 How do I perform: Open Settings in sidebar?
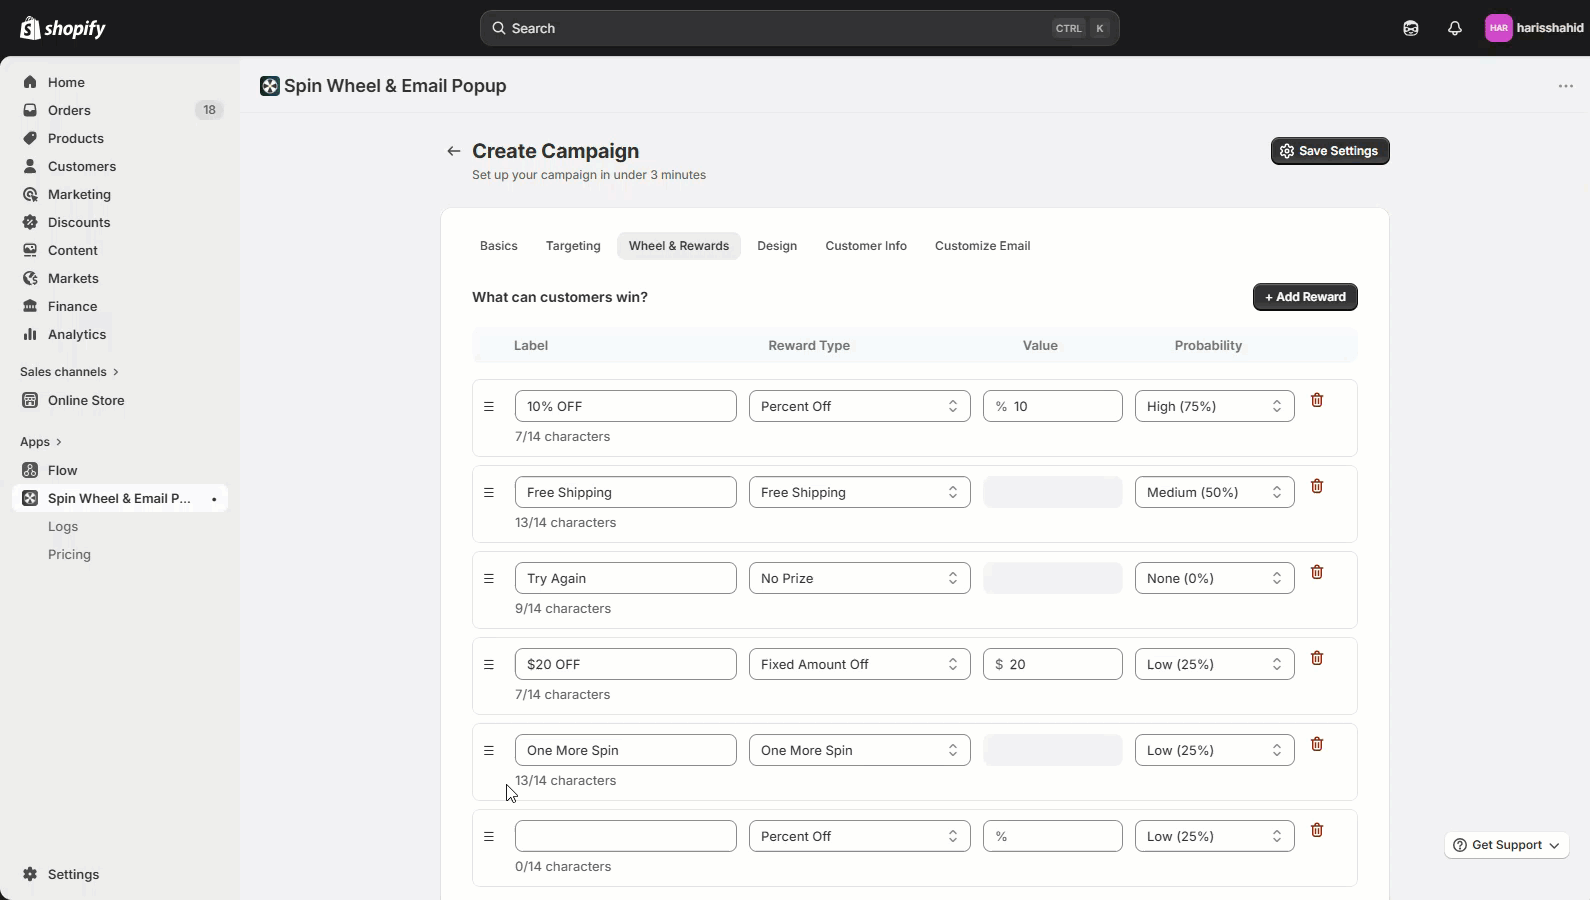pos(120,874)
